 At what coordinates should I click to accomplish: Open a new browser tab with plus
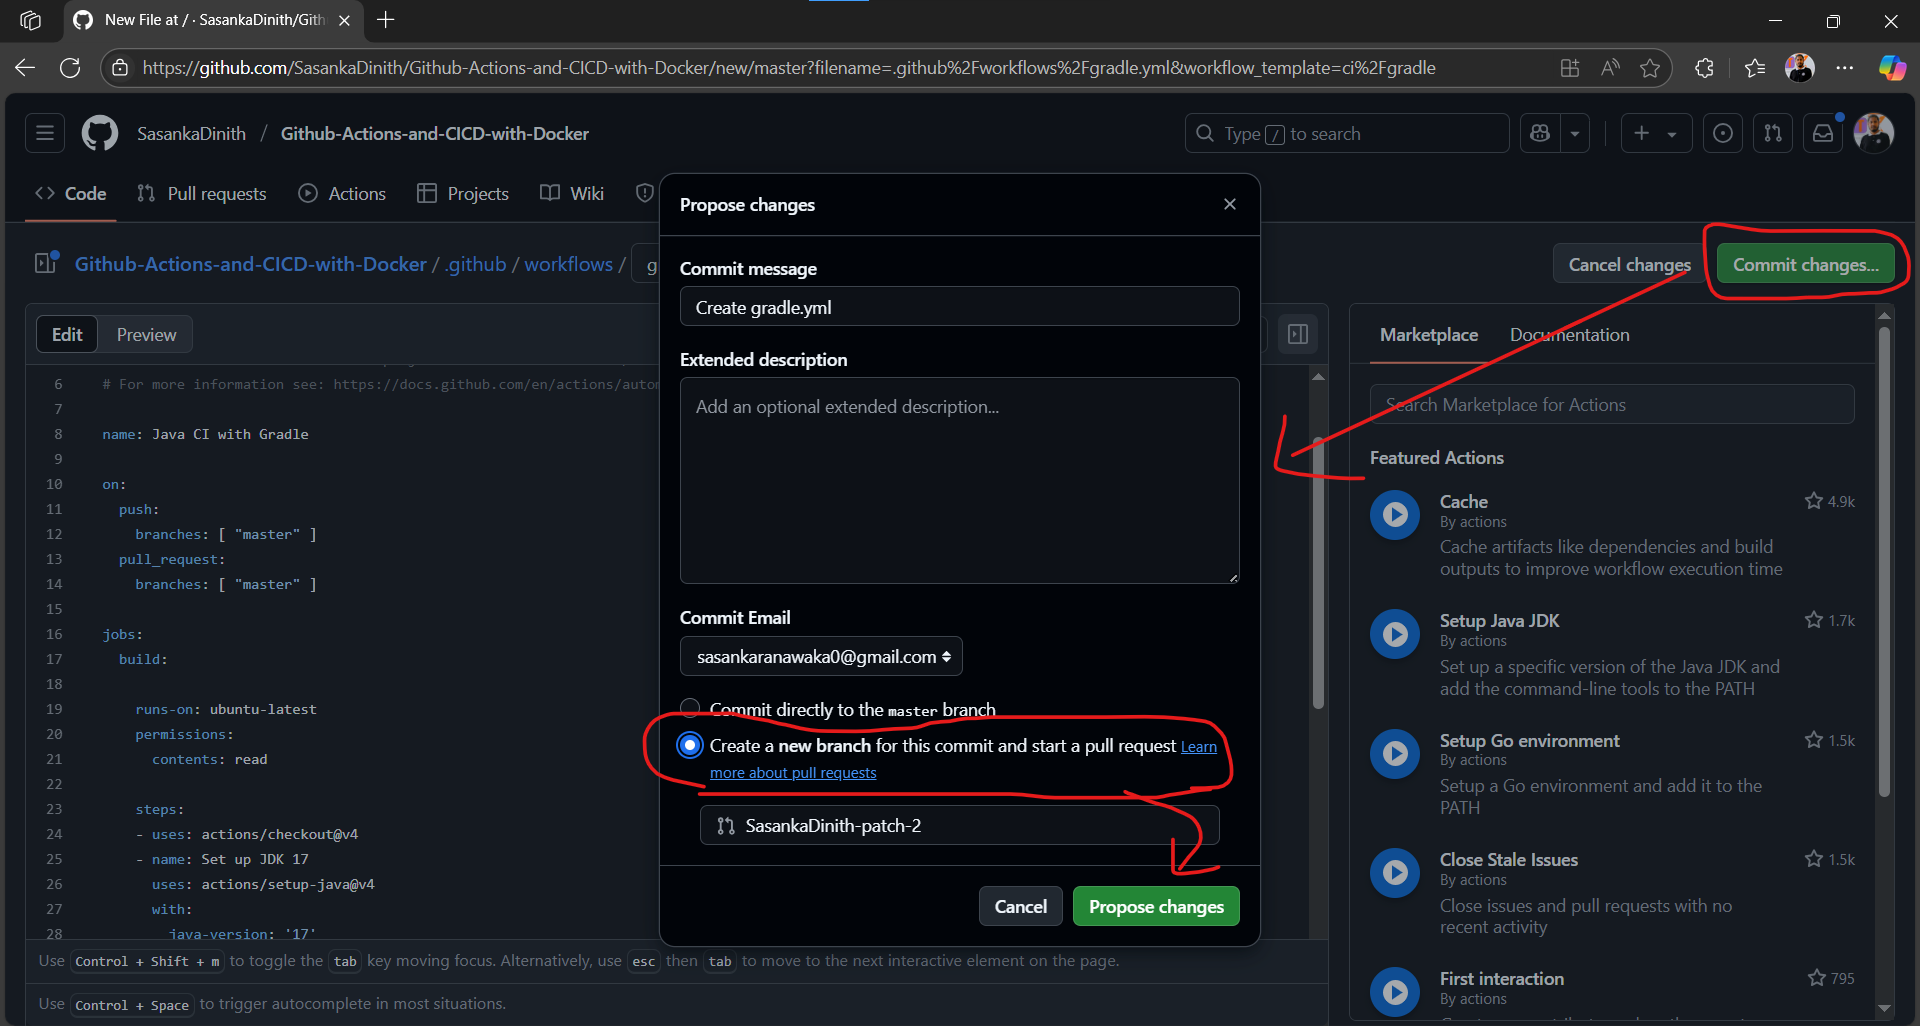coord(386,20)
